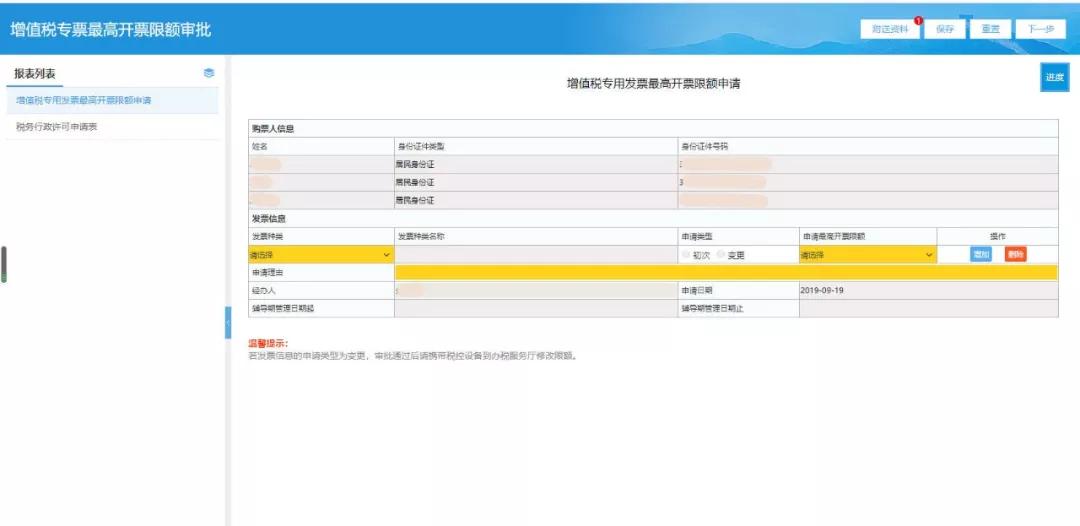1080x526 pixels.
Task: Click the 辅导期管理日期起 field
Action: point(535,308)
